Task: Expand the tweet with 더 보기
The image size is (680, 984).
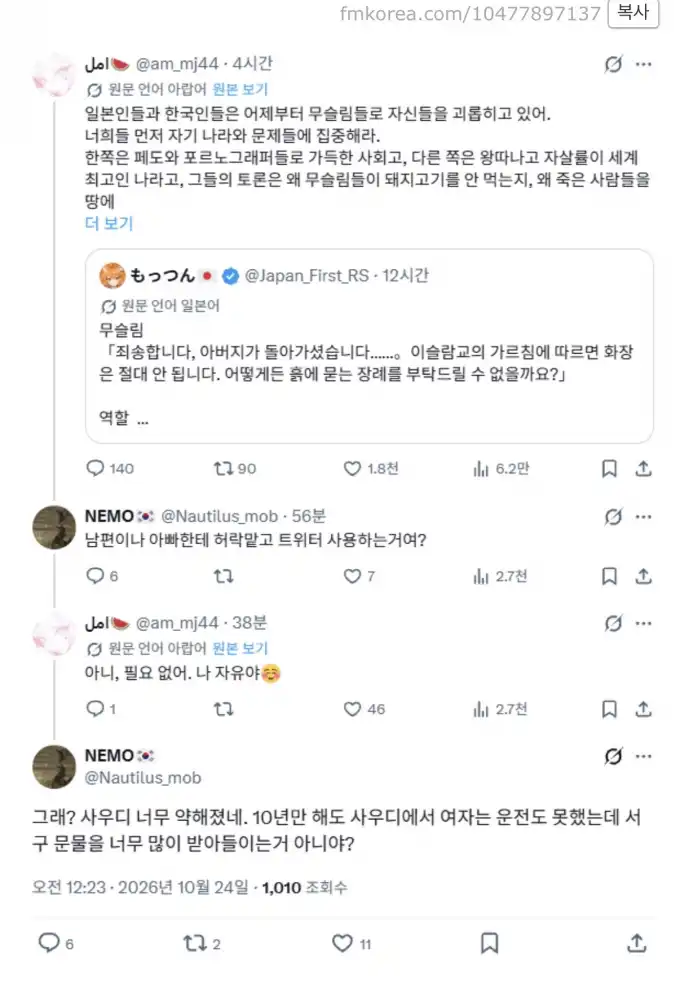Action: 109,223
